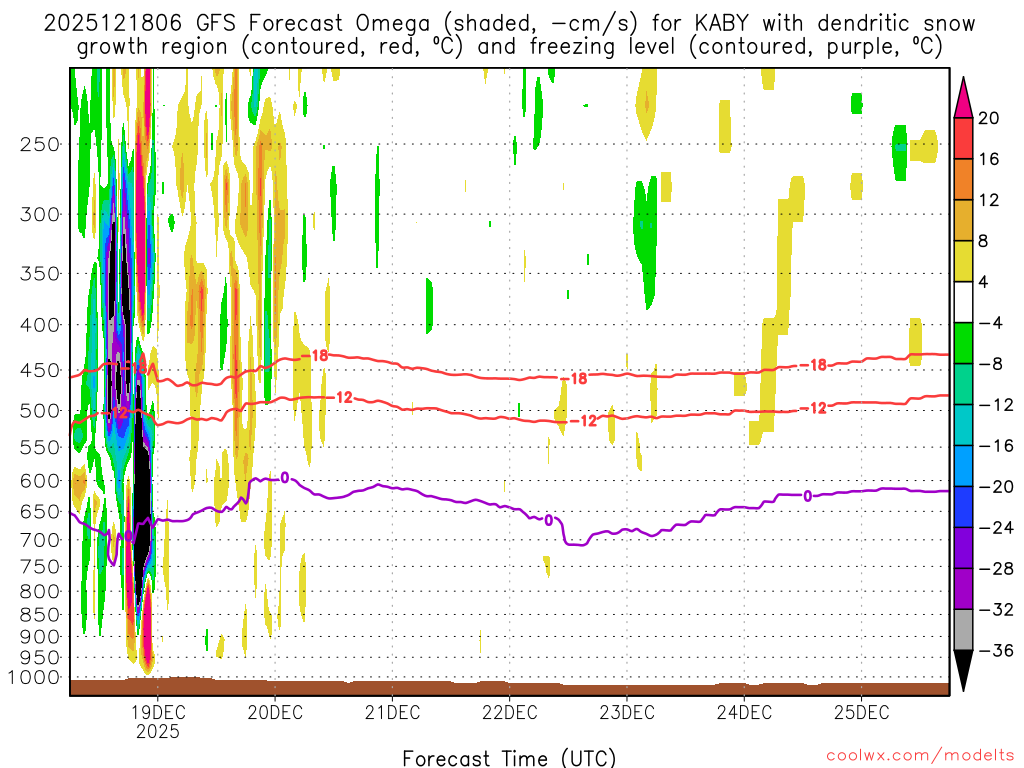Pick the gray colorbar segment between -36 and -32

pyautogui.click(x=965, y=630)
